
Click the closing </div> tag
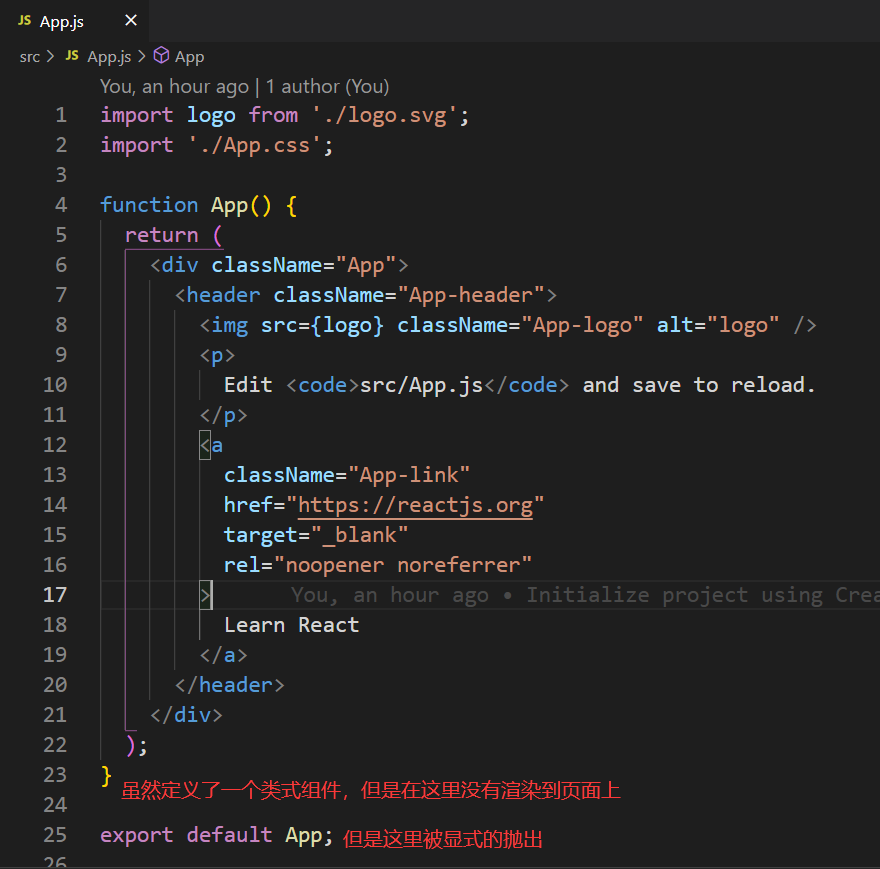(x=186, y=715)
